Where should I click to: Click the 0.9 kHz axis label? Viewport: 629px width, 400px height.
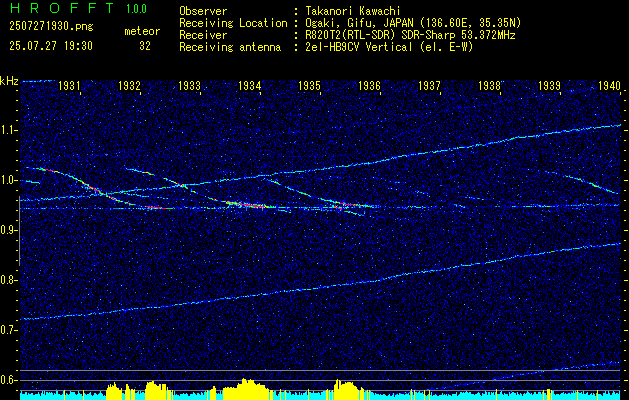coord(8,230)
